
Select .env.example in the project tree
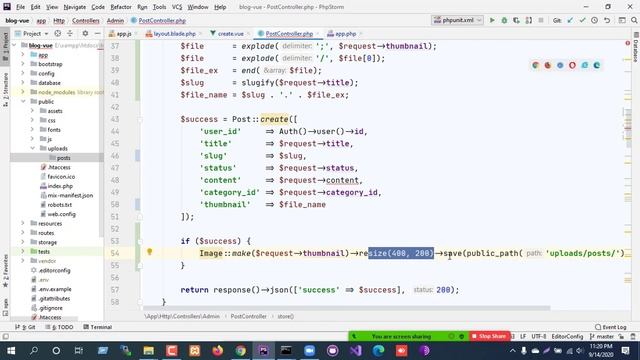click(52, 289)
